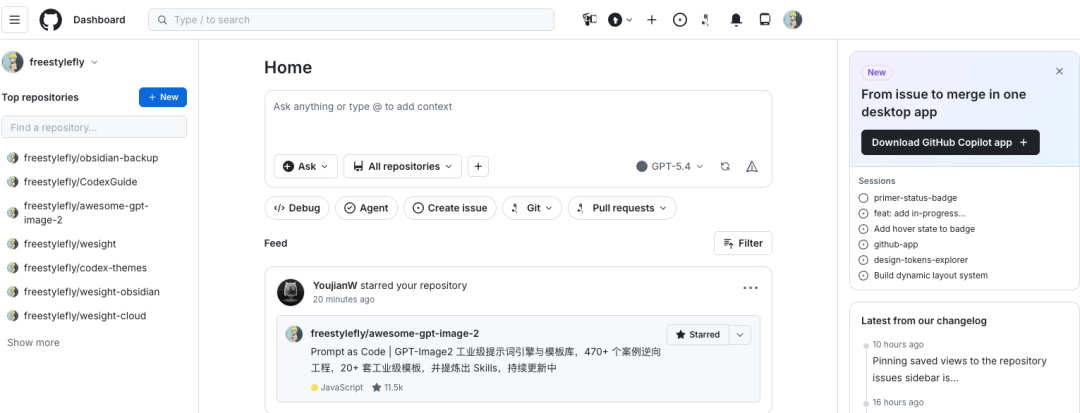Viewport: 1080px width, 413px height.
Task: Click the github-app session status icon
Action: pos(864,244)
